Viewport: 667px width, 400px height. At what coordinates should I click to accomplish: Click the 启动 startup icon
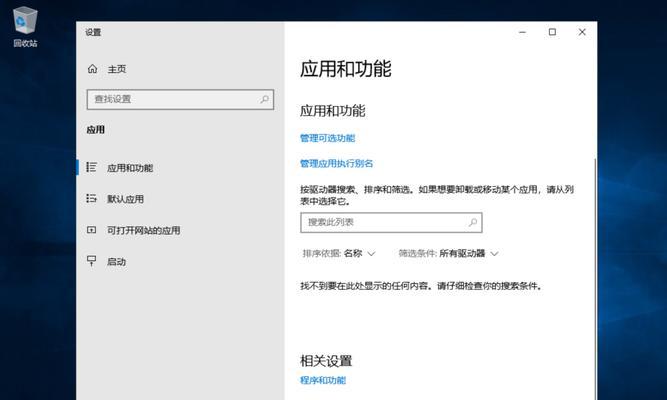[91, 260]
